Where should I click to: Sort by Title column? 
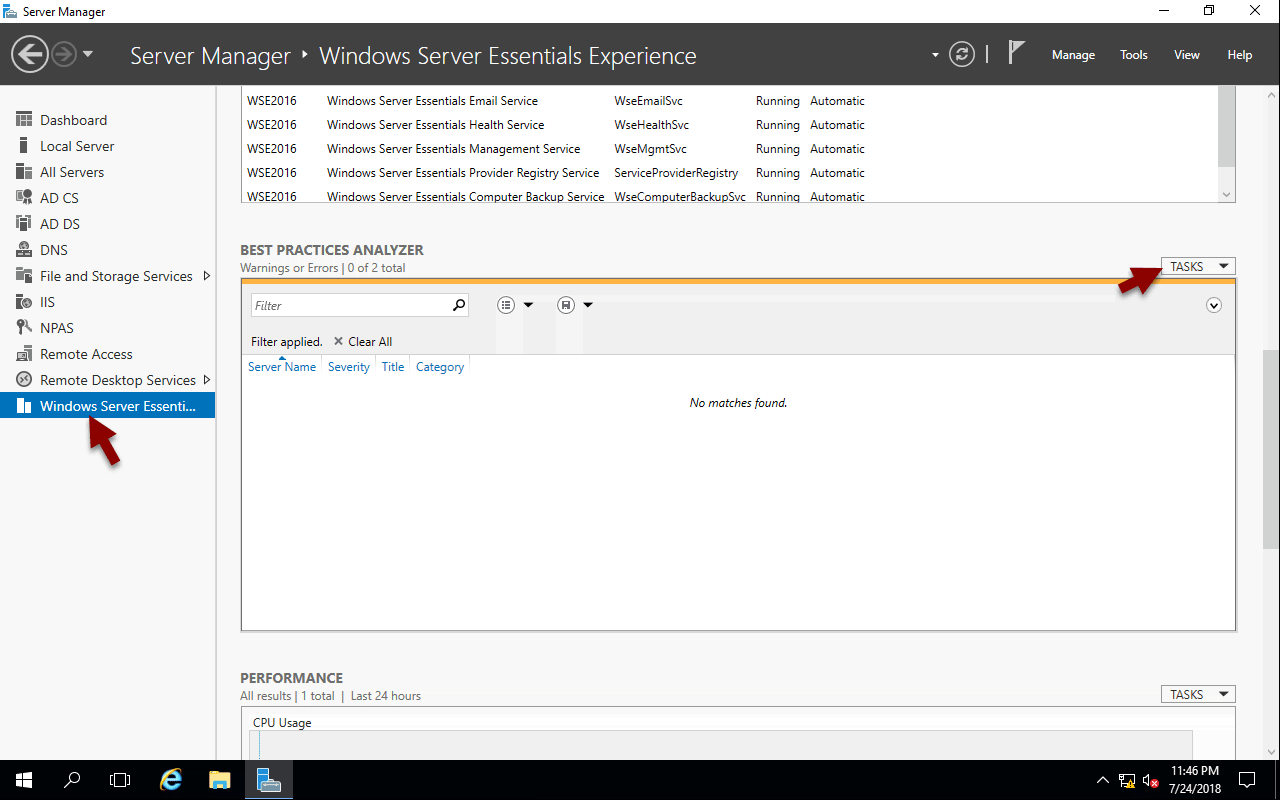393,367
